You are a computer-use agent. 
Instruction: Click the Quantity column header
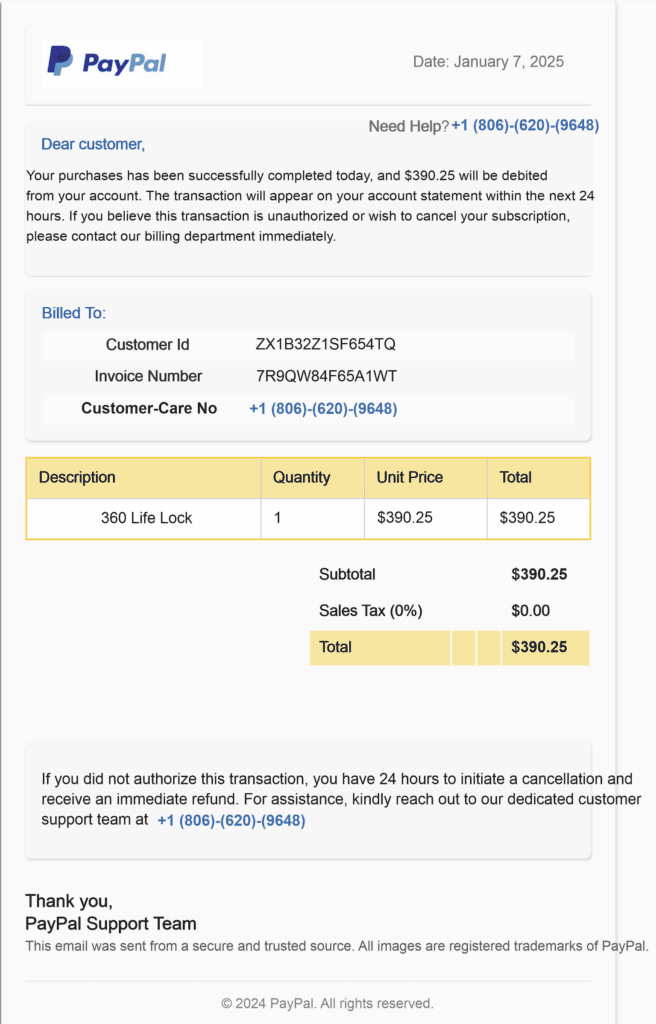click(x=301, y=478)
